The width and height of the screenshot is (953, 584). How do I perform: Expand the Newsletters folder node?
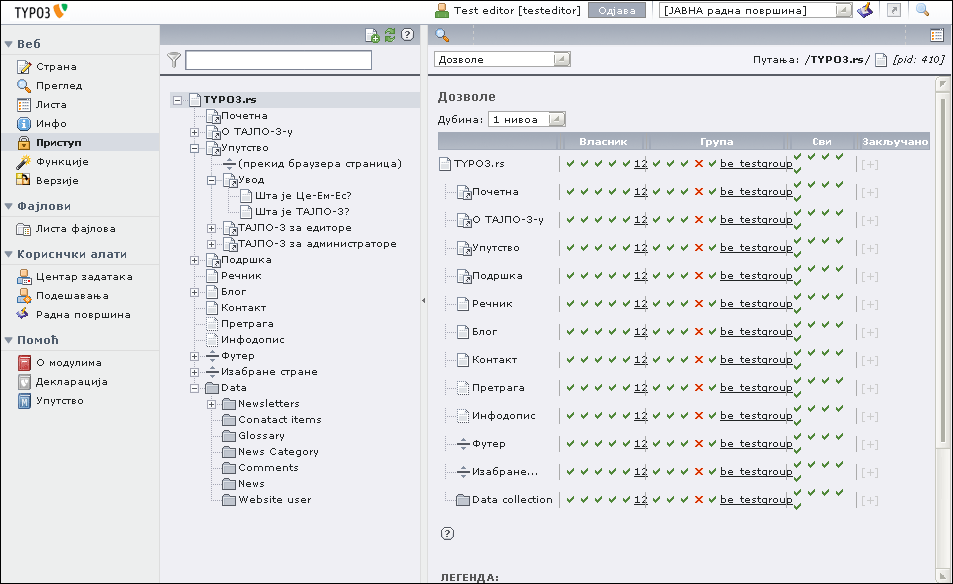click(x=212, y=404)
